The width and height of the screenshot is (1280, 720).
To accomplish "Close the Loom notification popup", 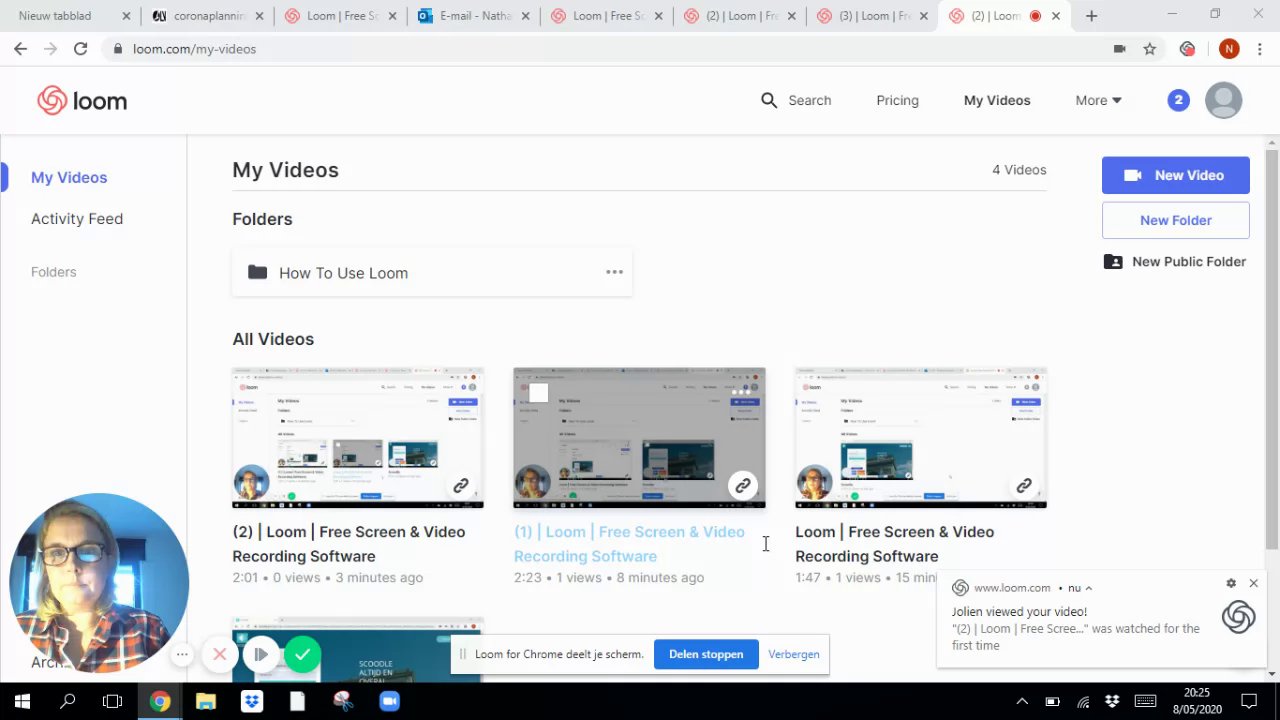I will point(1253,583).
